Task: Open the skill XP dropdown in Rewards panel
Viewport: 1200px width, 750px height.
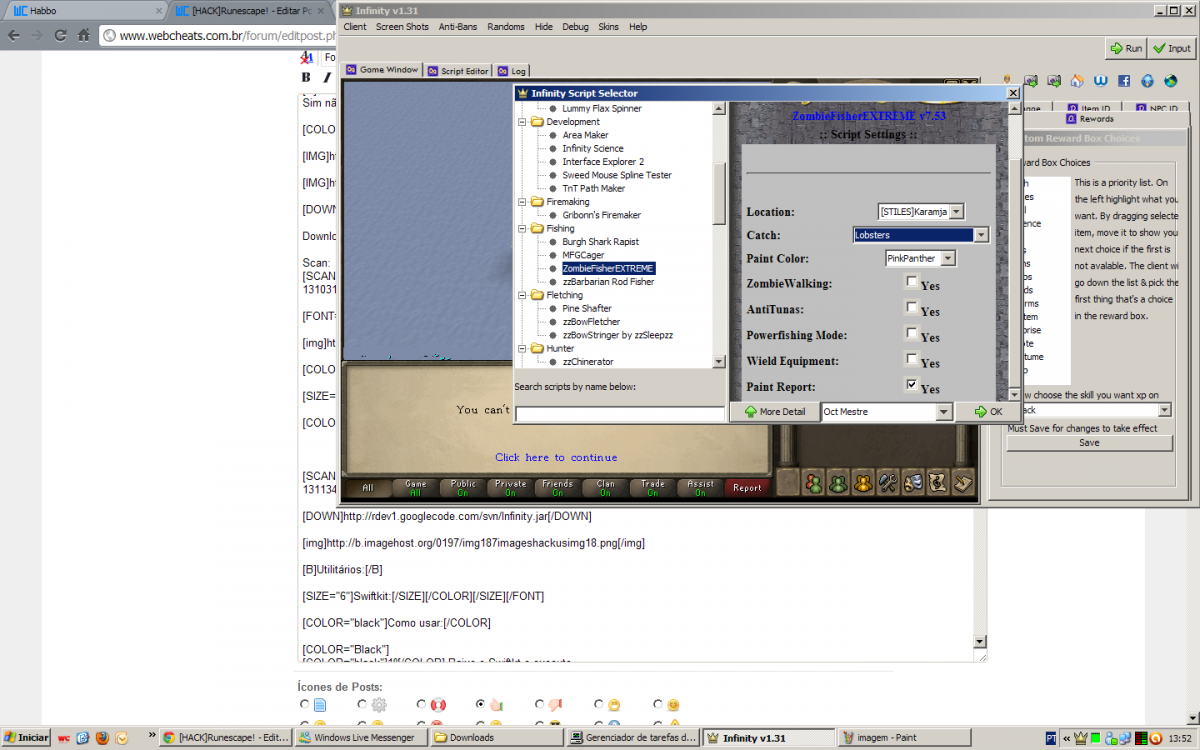Action: click(x=1090, y=410)
